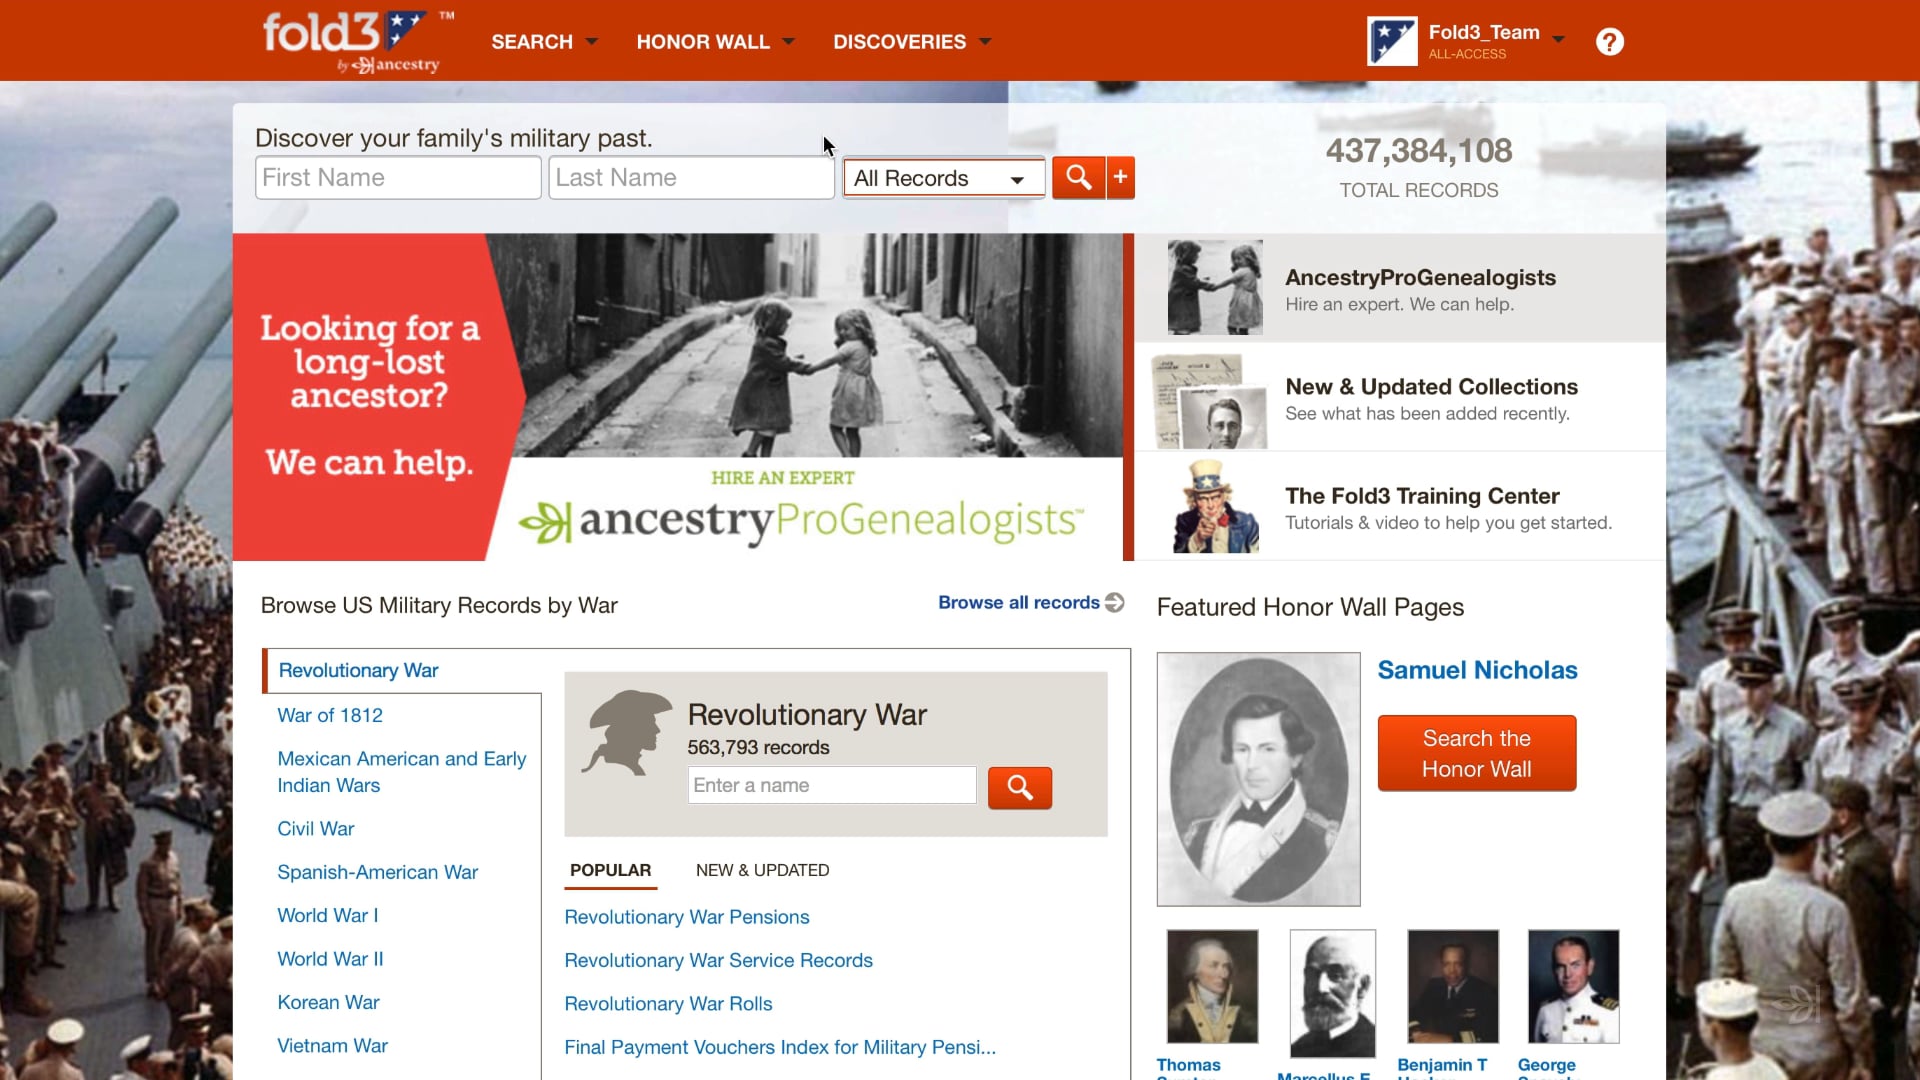Click Search the Honor Wall button
Image resolution: width=1920 pixels, height=1080 pixels.
coord(1477,753)
